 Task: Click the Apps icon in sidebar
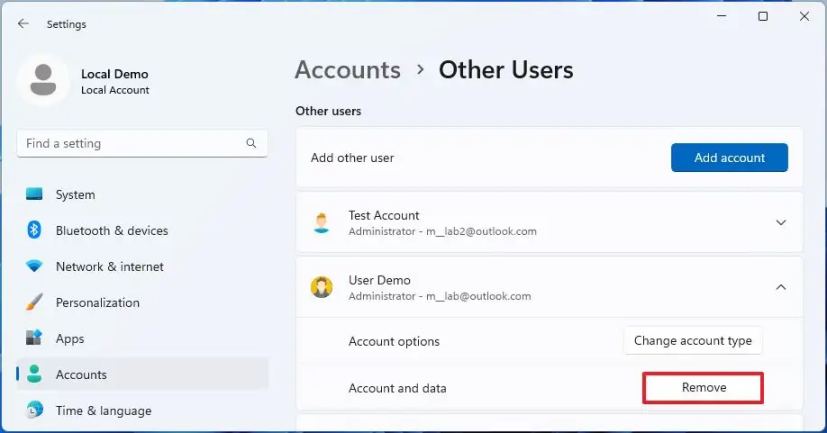(x=34, y=338)
